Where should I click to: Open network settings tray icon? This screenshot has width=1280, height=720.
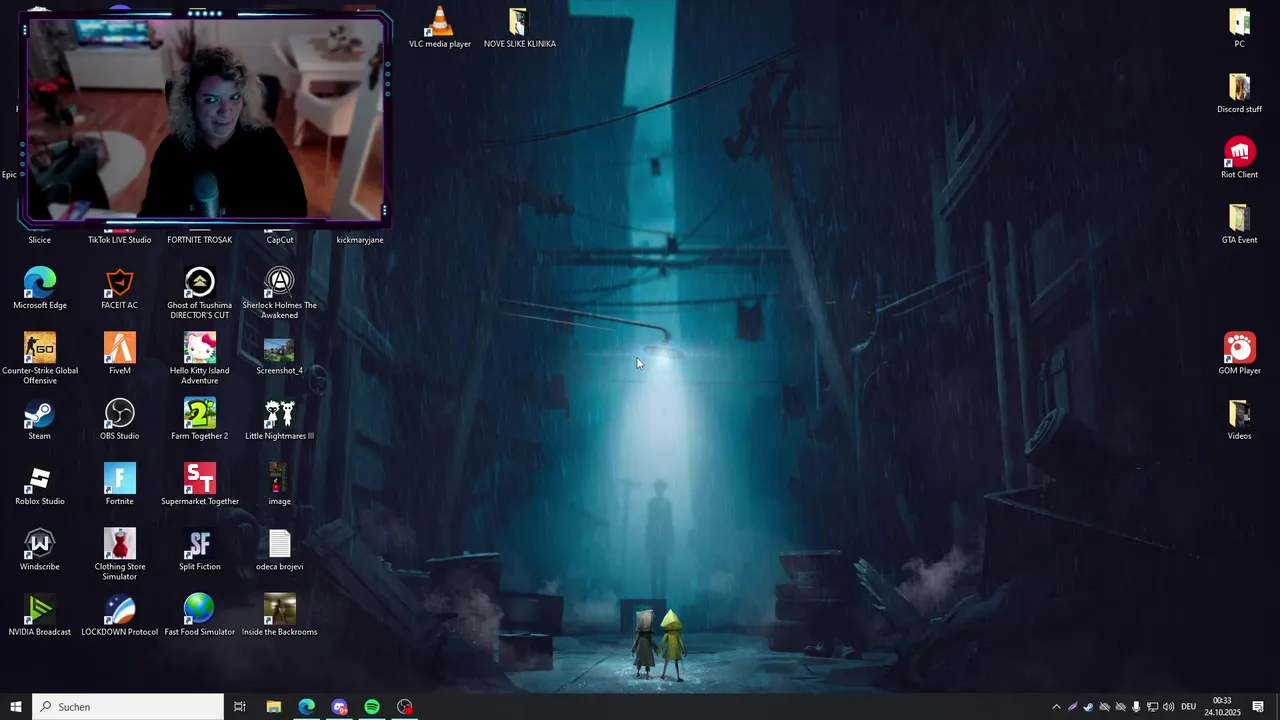pyautogui.click(x=1152, y=707)
